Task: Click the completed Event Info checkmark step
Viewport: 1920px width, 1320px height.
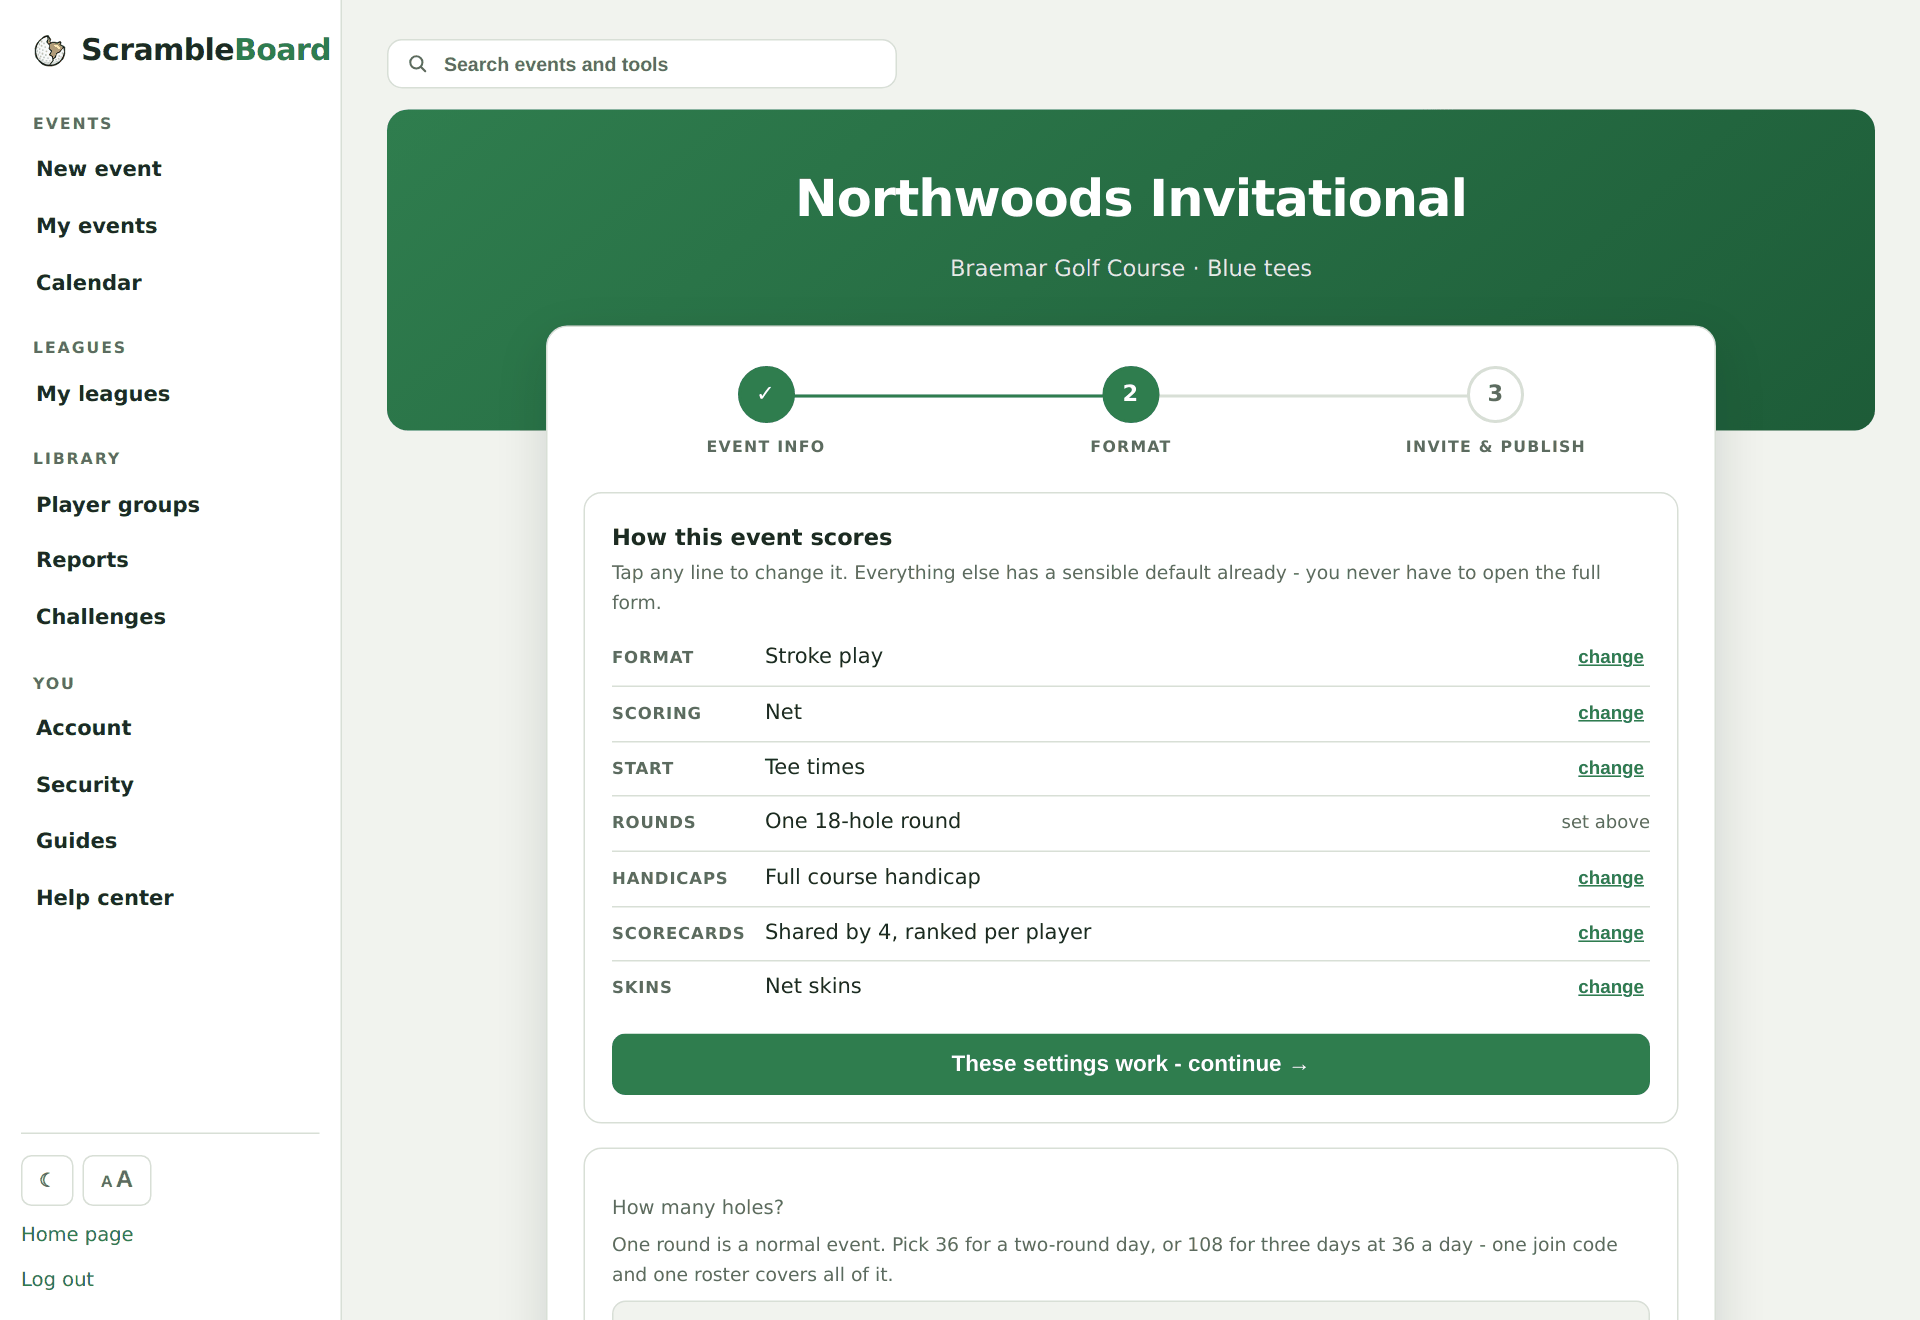Action: coord(766,394)
